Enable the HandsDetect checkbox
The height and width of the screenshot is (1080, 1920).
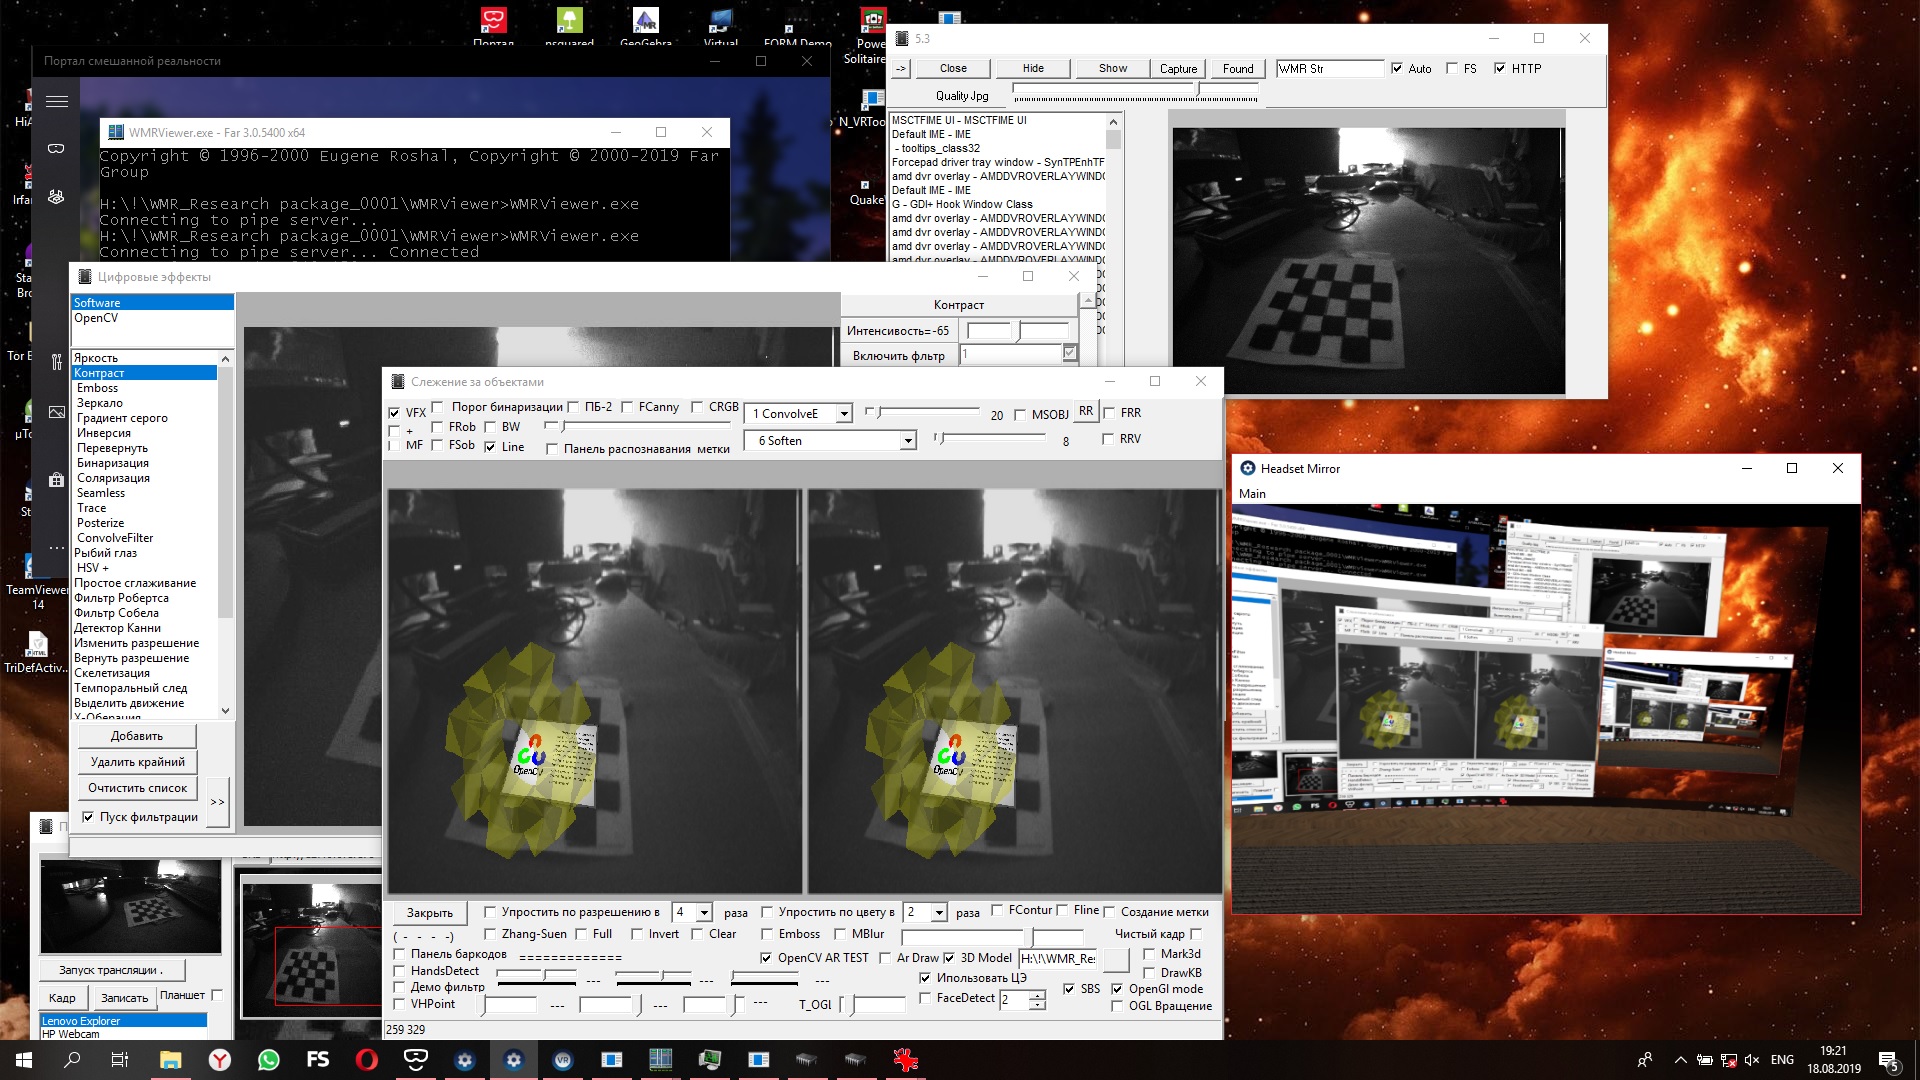click(400, 971)
